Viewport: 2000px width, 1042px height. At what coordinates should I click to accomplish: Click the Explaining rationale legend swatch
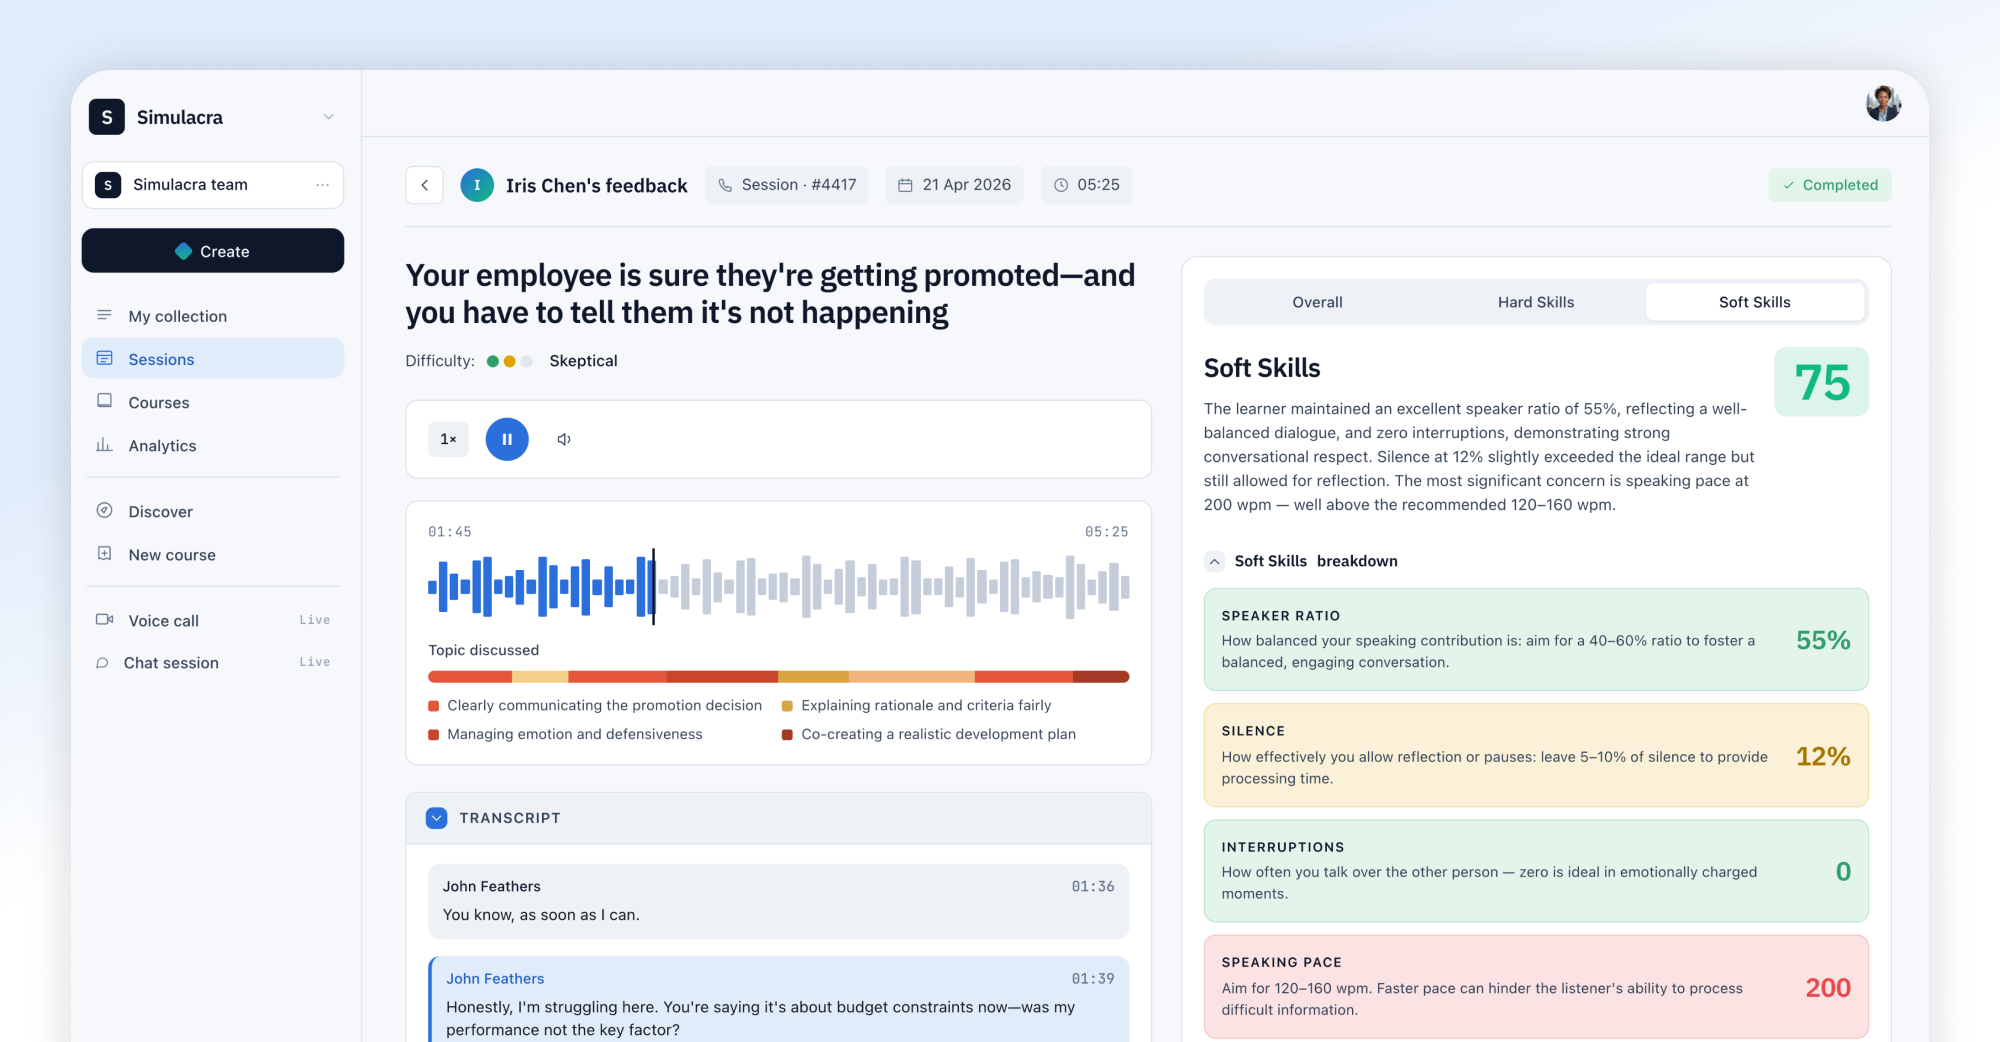click(787, 706)
